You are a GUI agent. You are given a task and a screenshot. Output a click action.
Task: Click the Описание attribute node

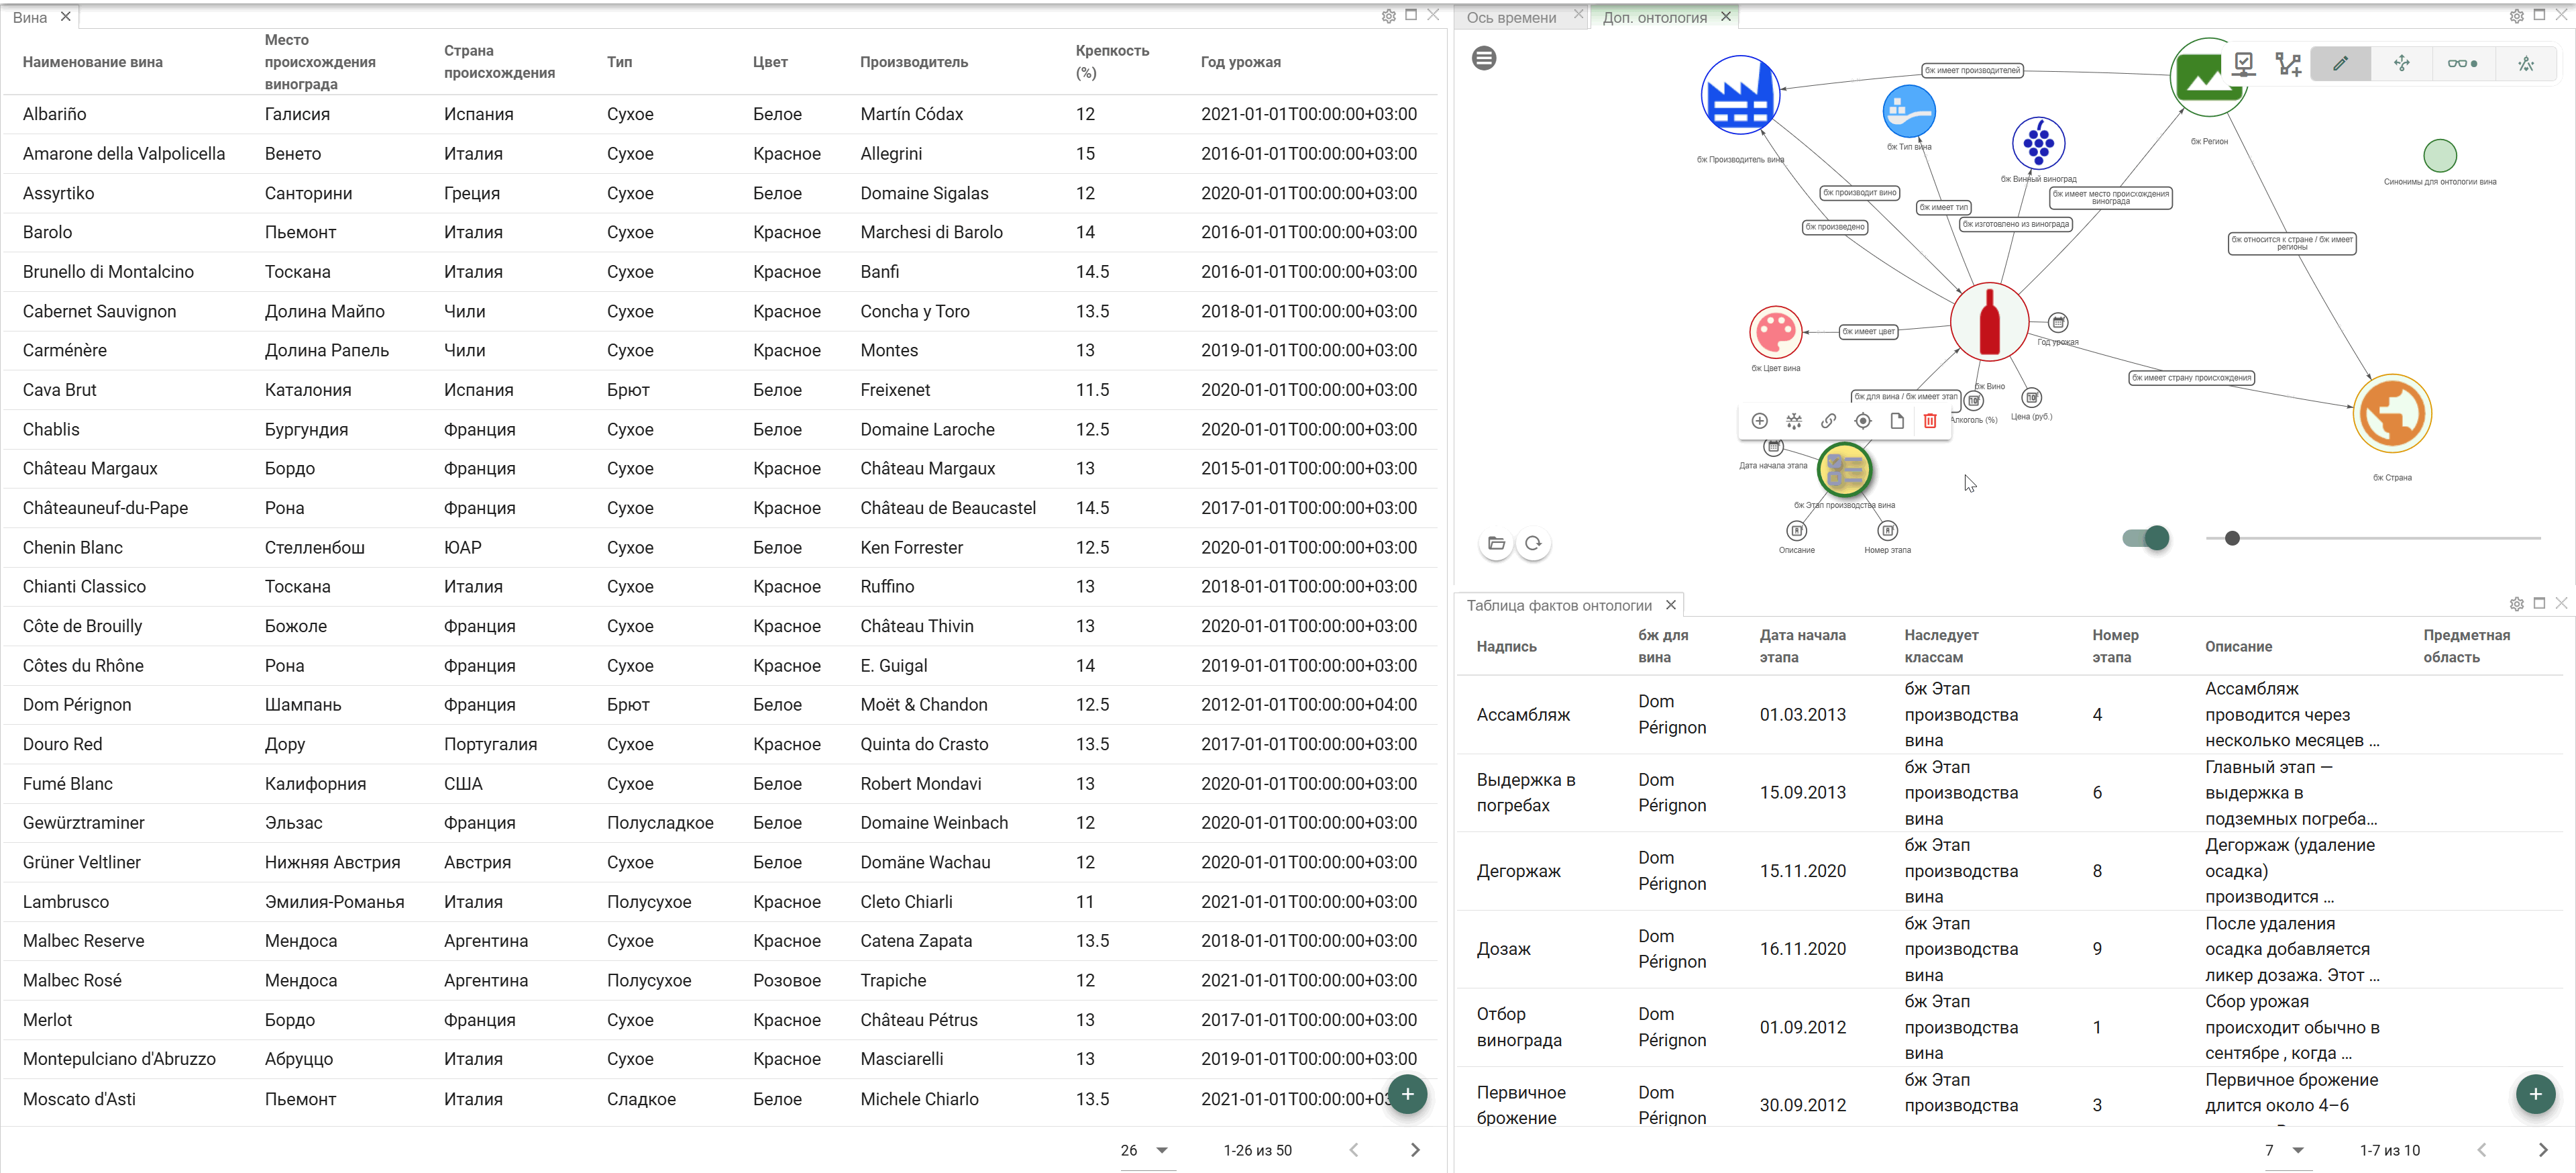[1796, 531]
